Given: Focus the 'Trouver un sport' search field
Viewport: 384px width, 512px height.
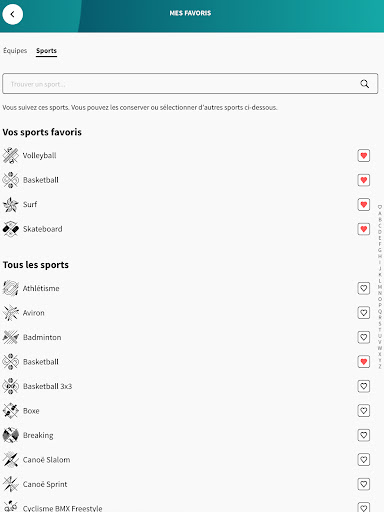Looking at the screenshot, I should [x=190, y=84].
